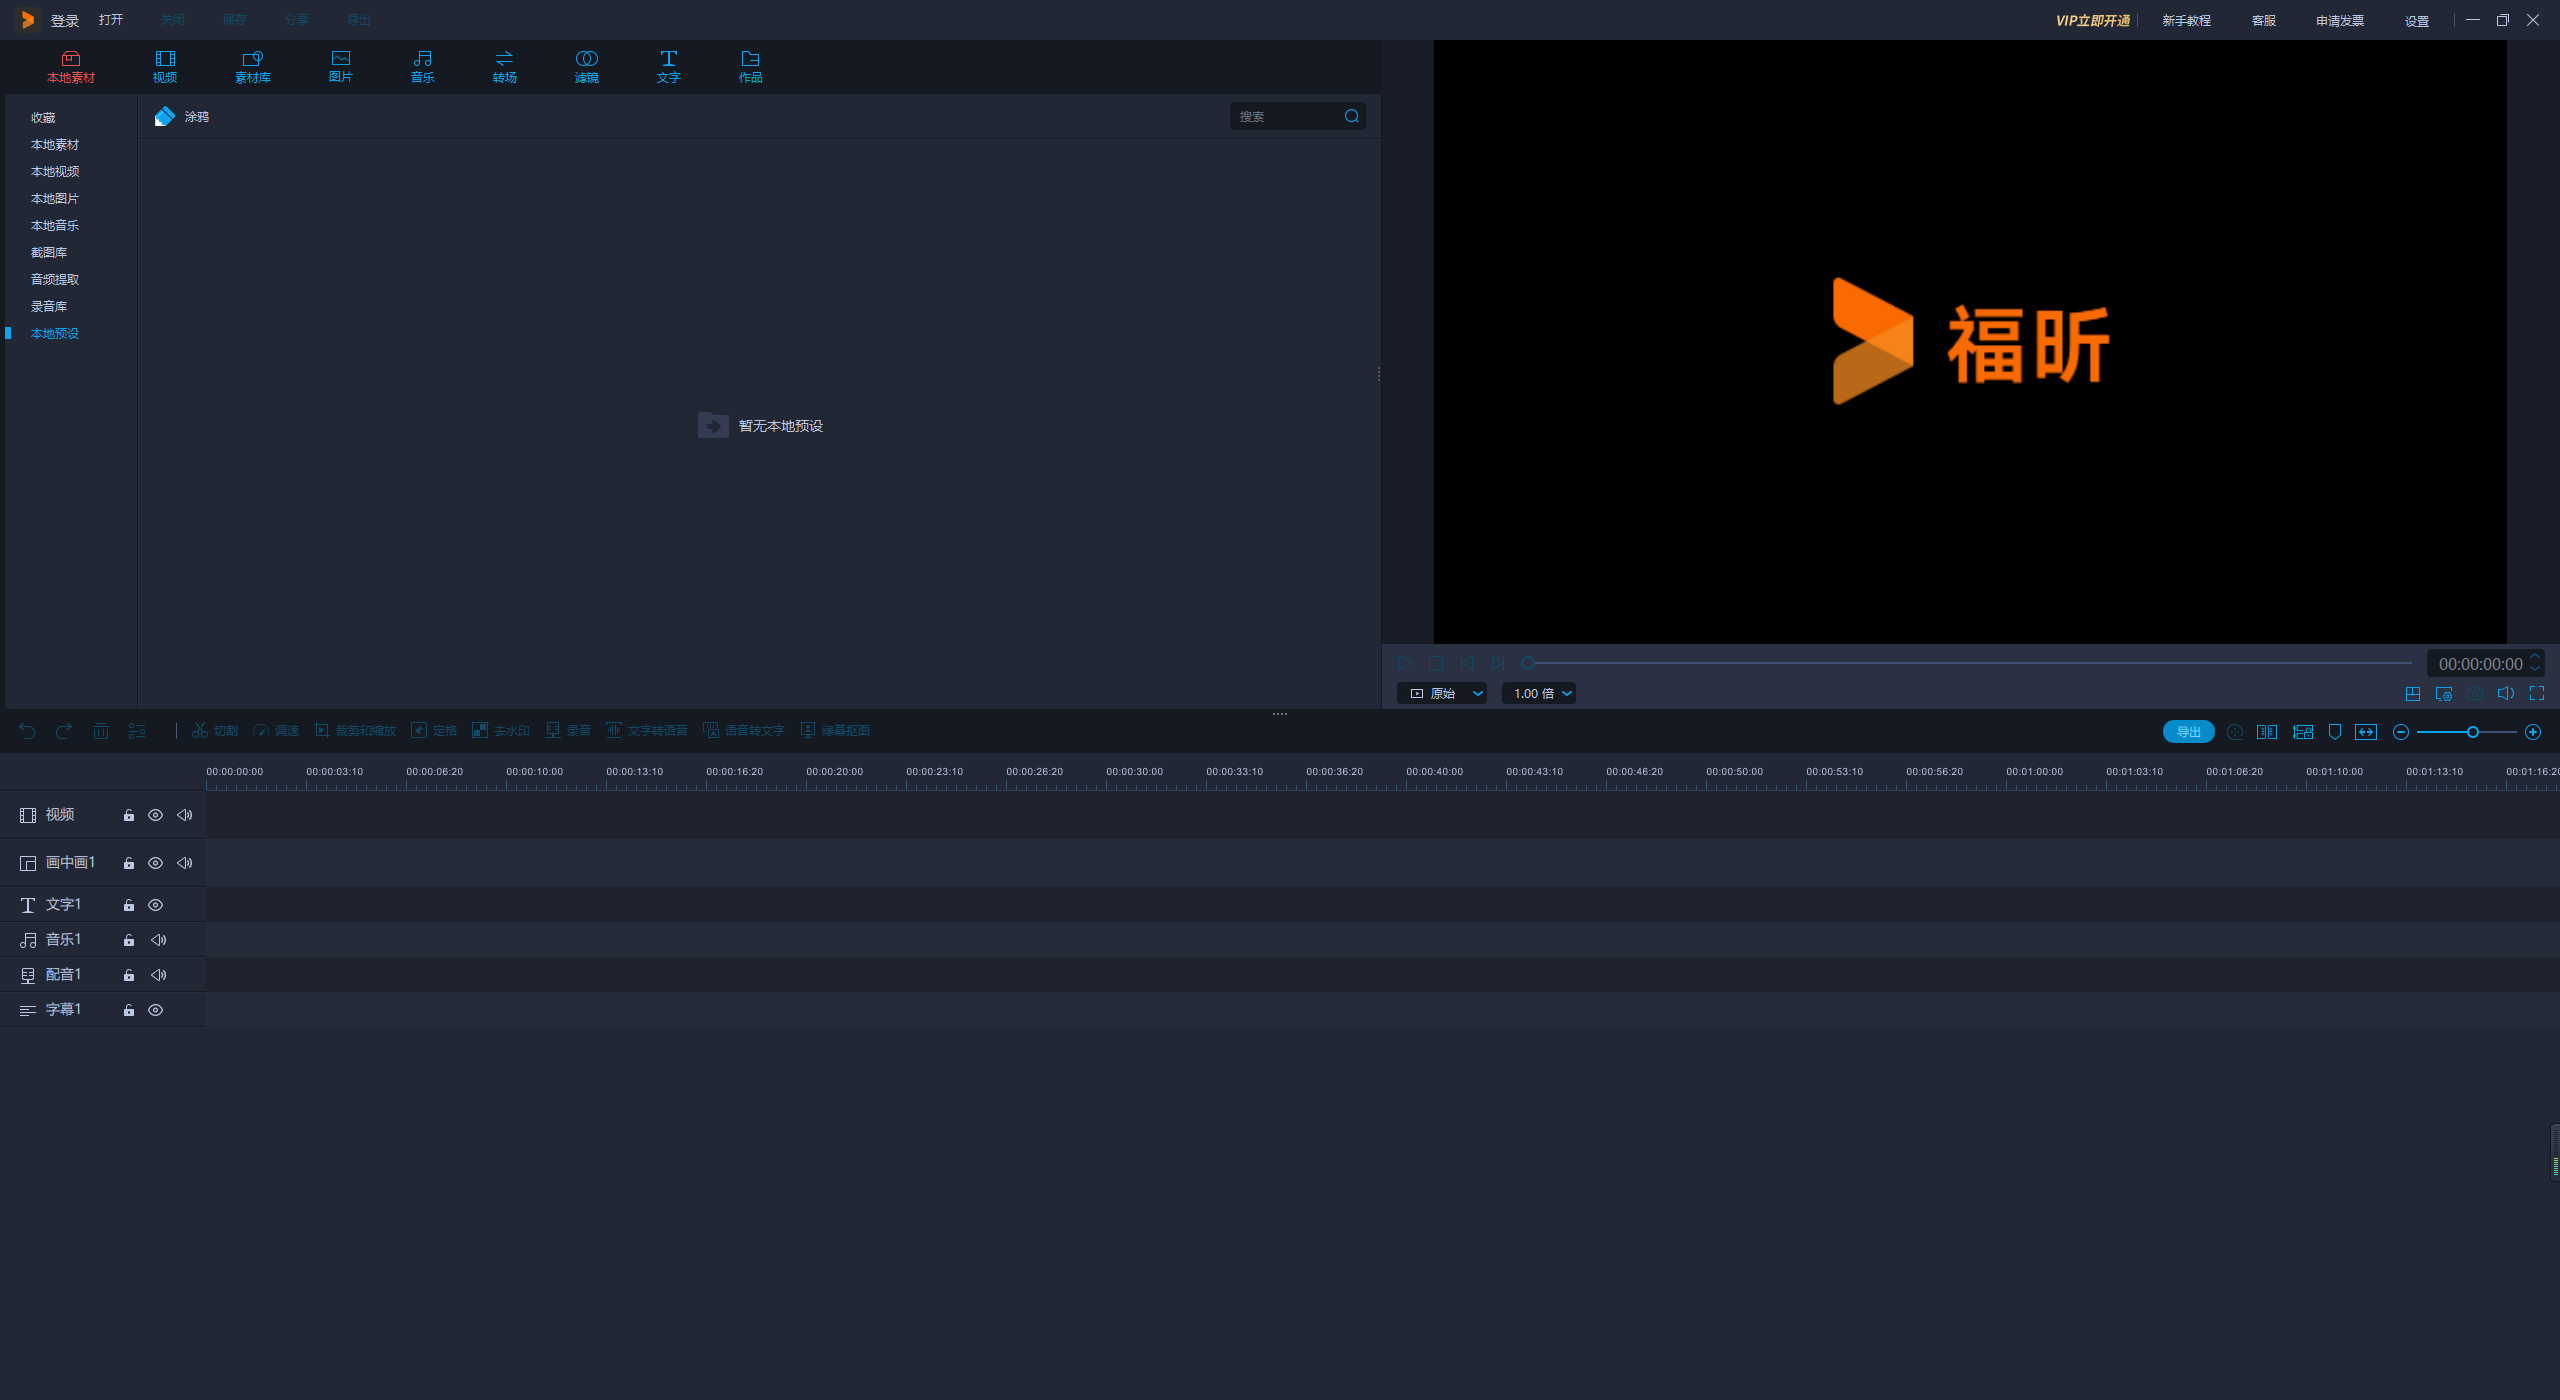Toggle lock on the 画中画1 track
Image resolution: width=2560 pixels, height=1400 pixels.
coord(129,864)
